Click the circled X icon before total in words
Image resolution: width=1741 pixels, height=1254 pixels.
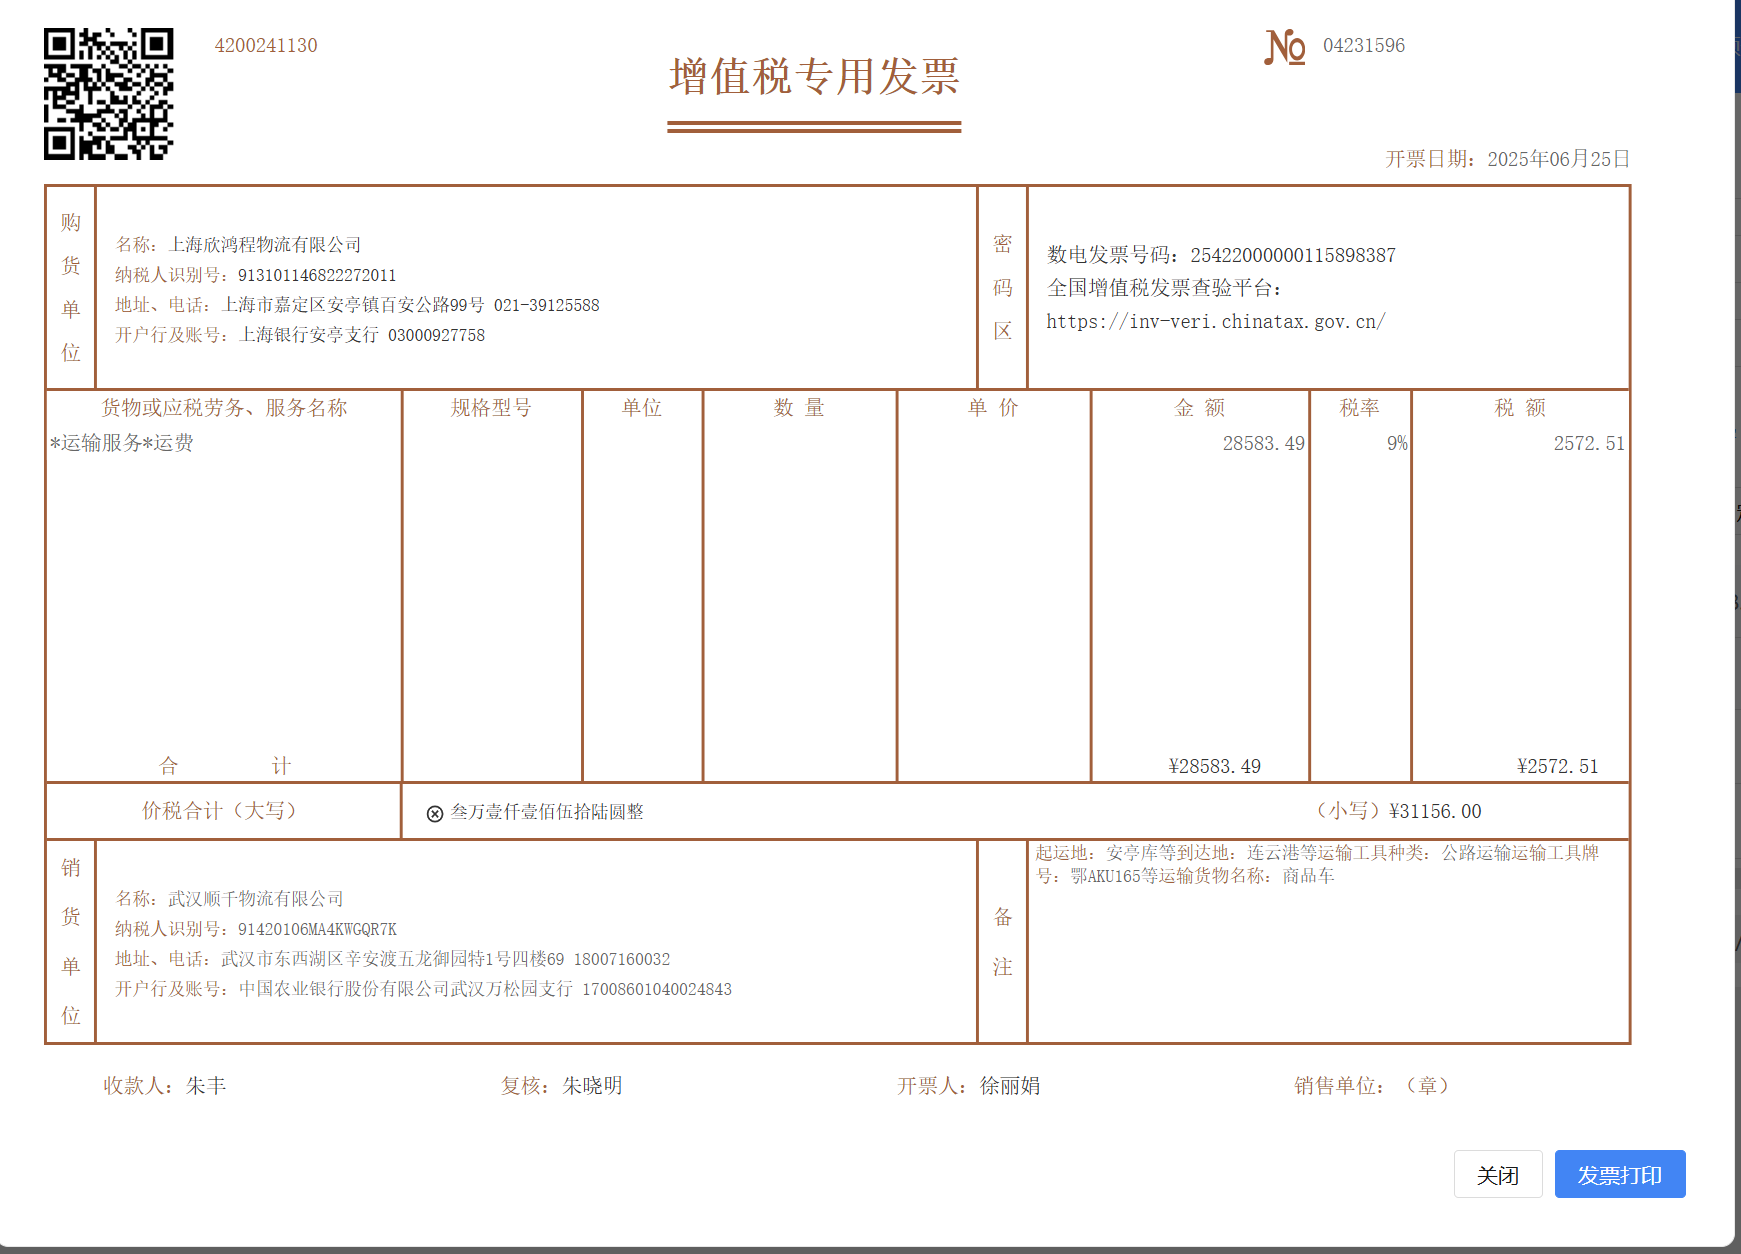point(435,814)
